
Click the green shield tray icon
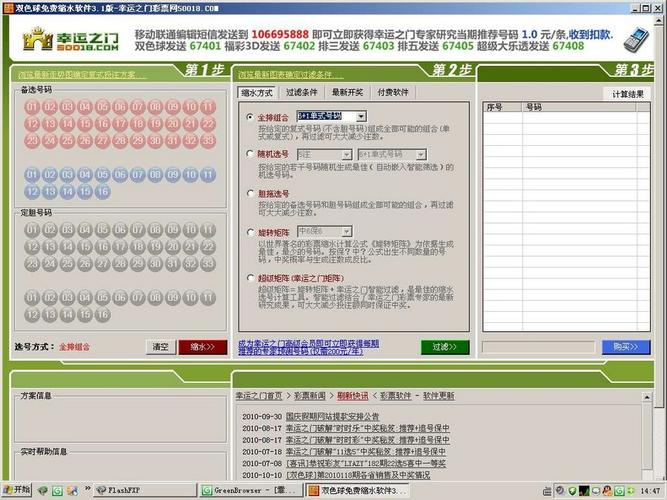[x=572, y=491]
